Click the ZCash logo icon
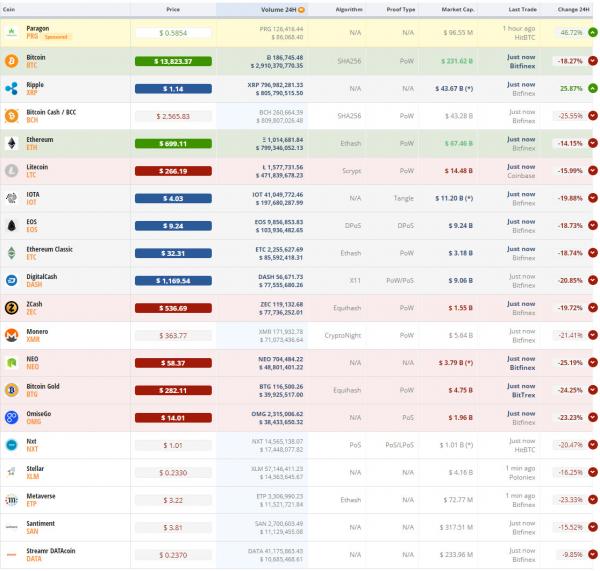Viewport: 600px width, 571px height. (x=11, y=308)
